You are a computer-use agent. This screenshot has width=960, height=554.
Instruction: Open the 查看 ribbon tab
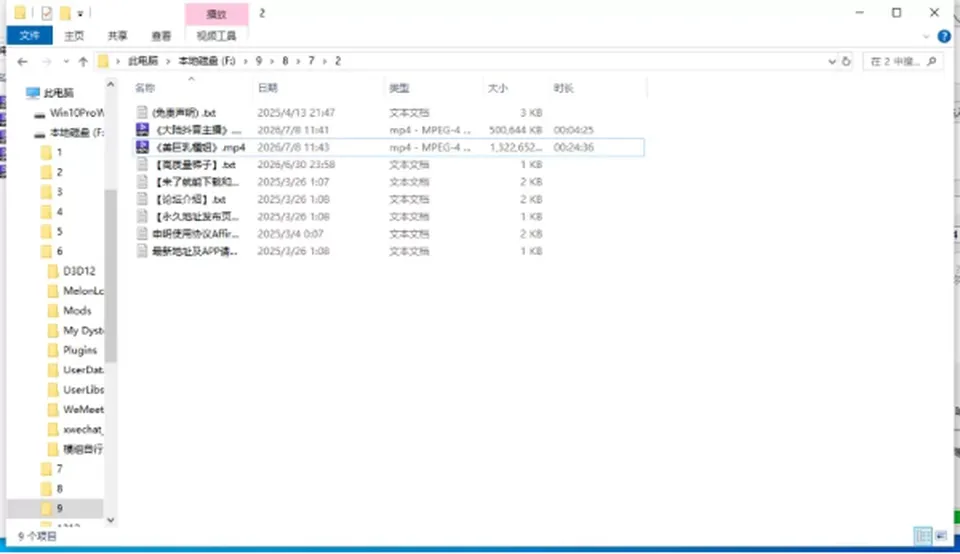[x=161, y=36]
